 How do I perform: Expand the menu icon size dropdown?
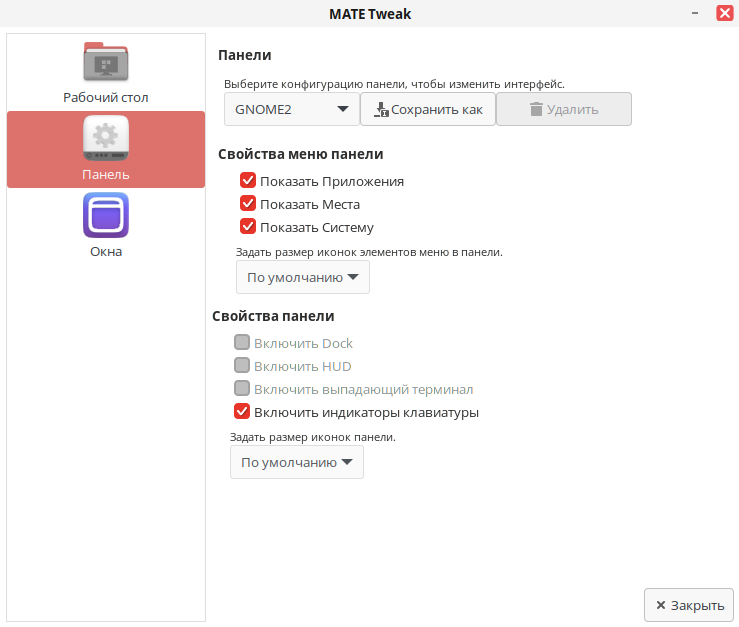pos(302,277)
